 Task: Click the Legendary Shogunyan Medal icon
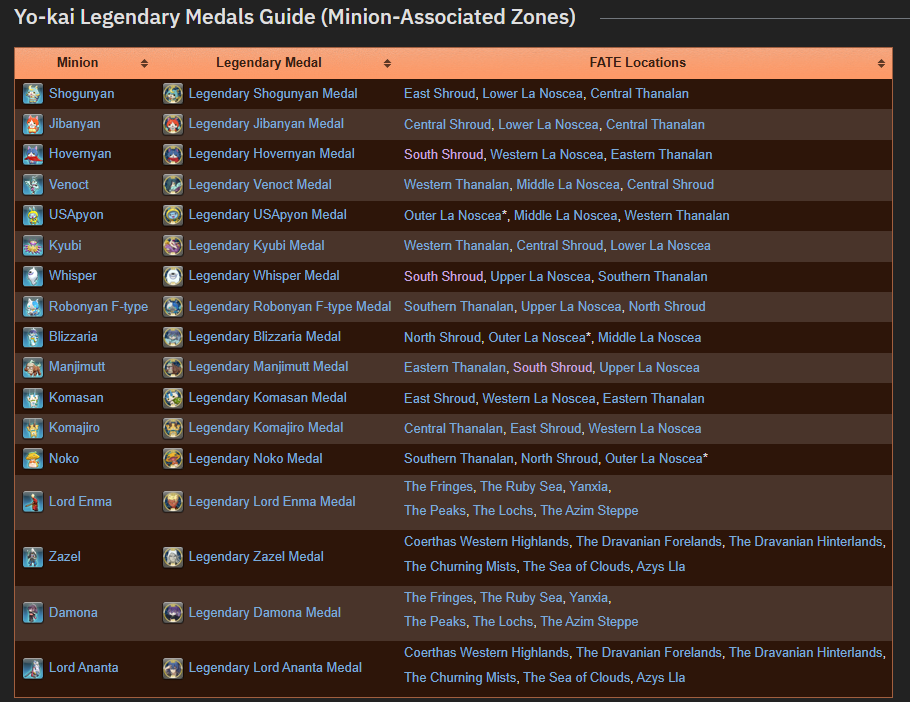point(173,93)
